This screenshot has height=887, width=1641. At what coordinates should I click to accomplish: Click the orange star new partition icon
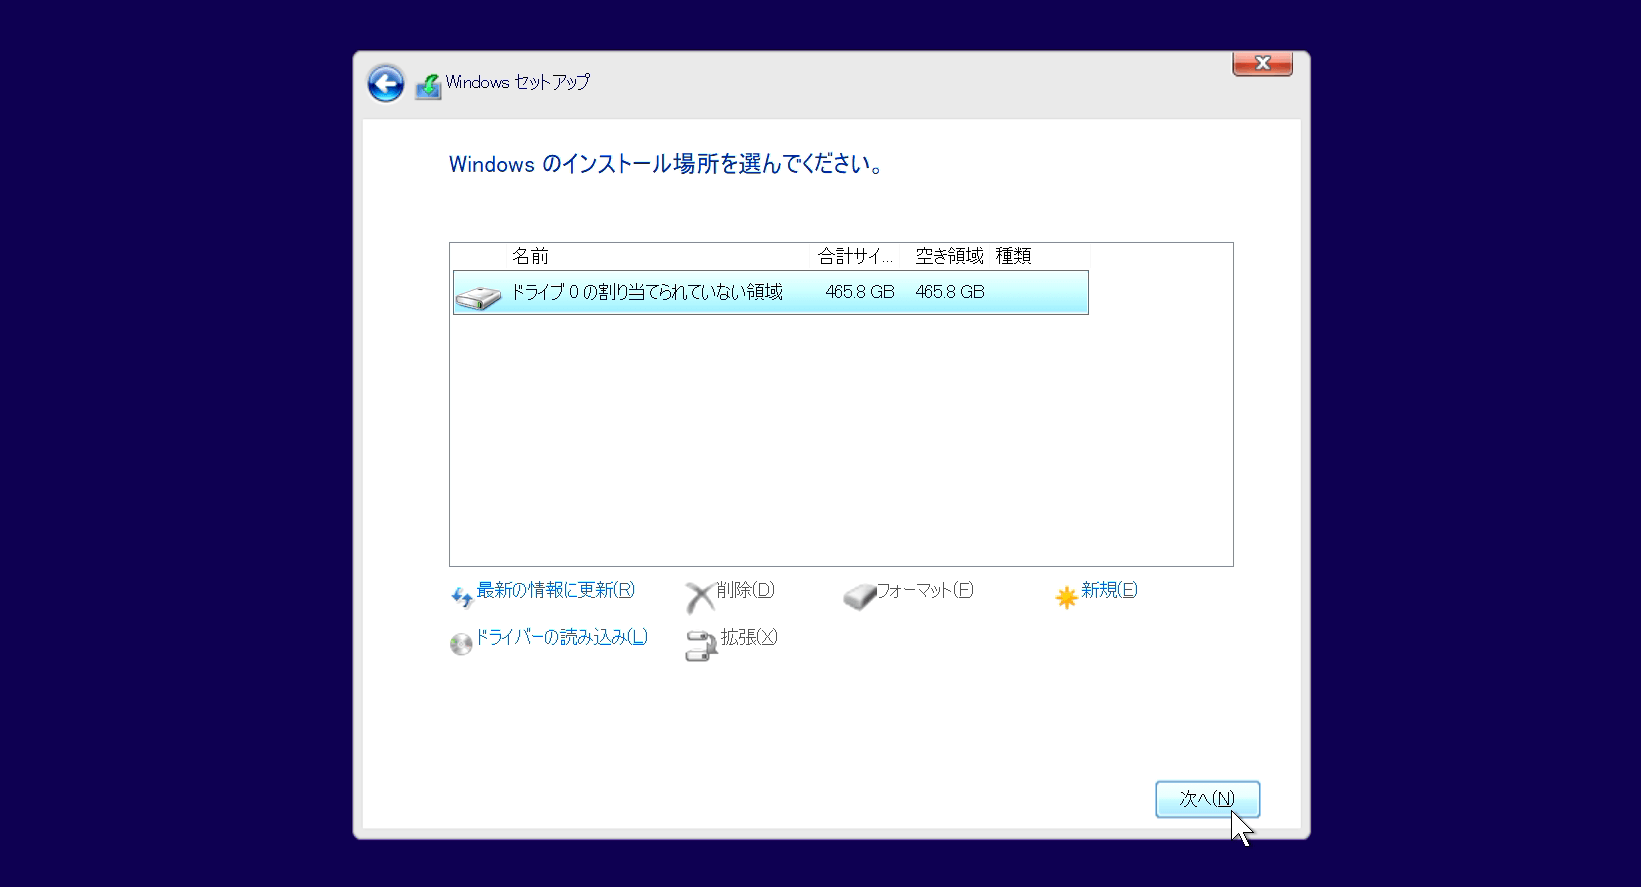(1066, 597)
